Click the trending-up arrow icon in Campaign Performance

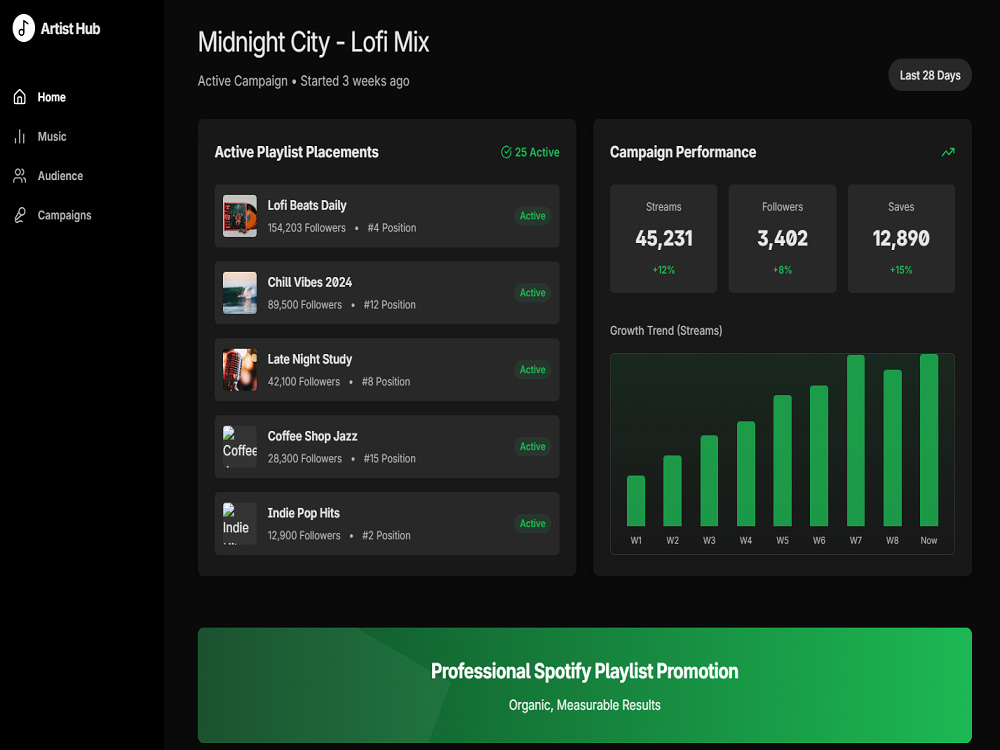[x=948, y=152]
